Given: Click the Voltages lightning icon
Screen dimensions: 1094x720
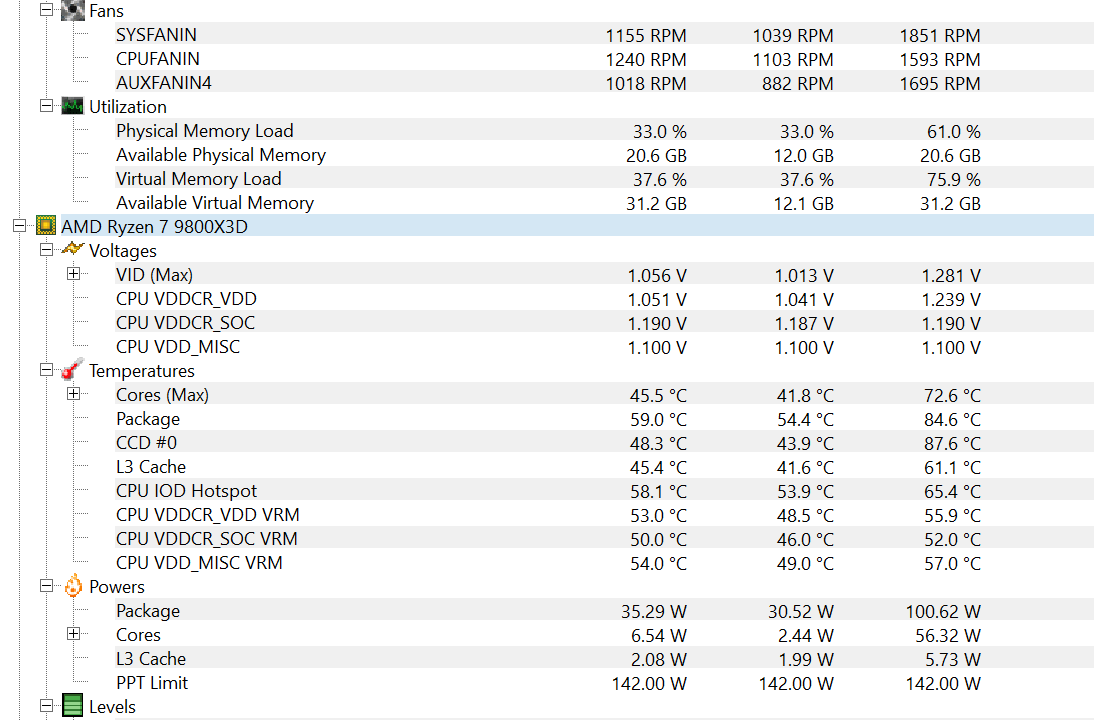Looking at the screenshot, I should pos(73,249).
